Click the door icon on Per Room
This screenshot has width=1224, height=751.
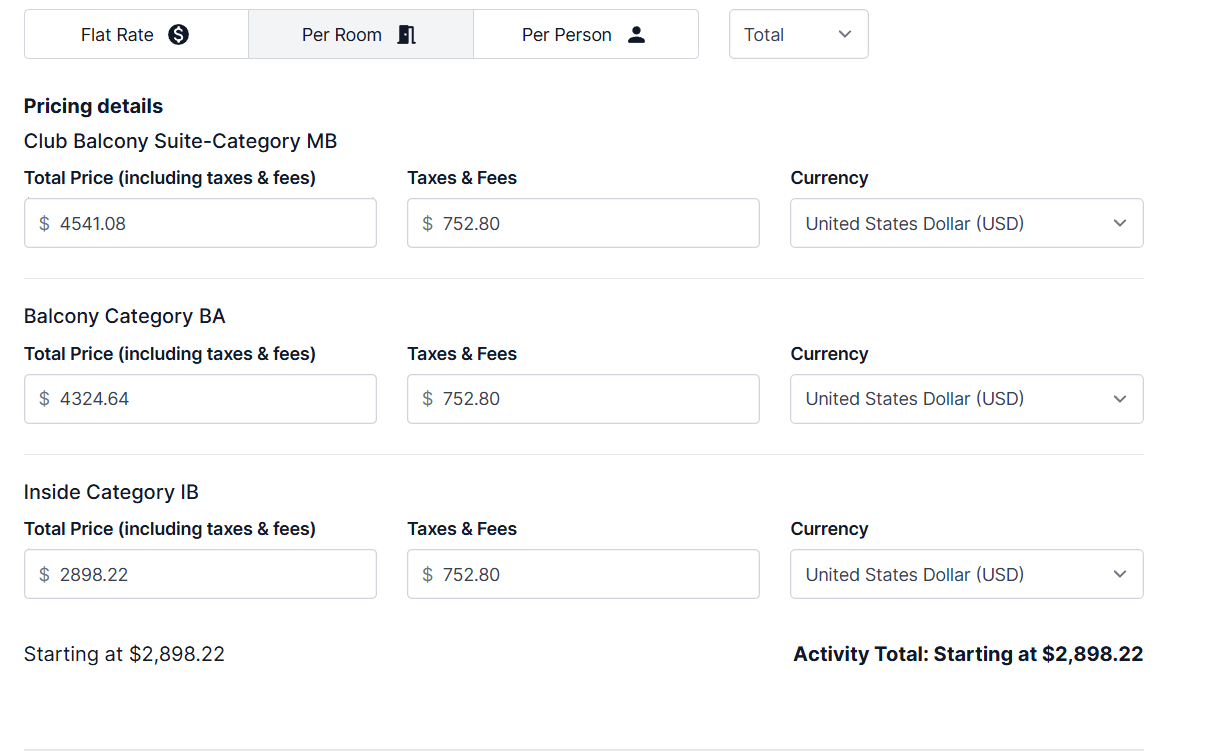click(x=405, y=35)
